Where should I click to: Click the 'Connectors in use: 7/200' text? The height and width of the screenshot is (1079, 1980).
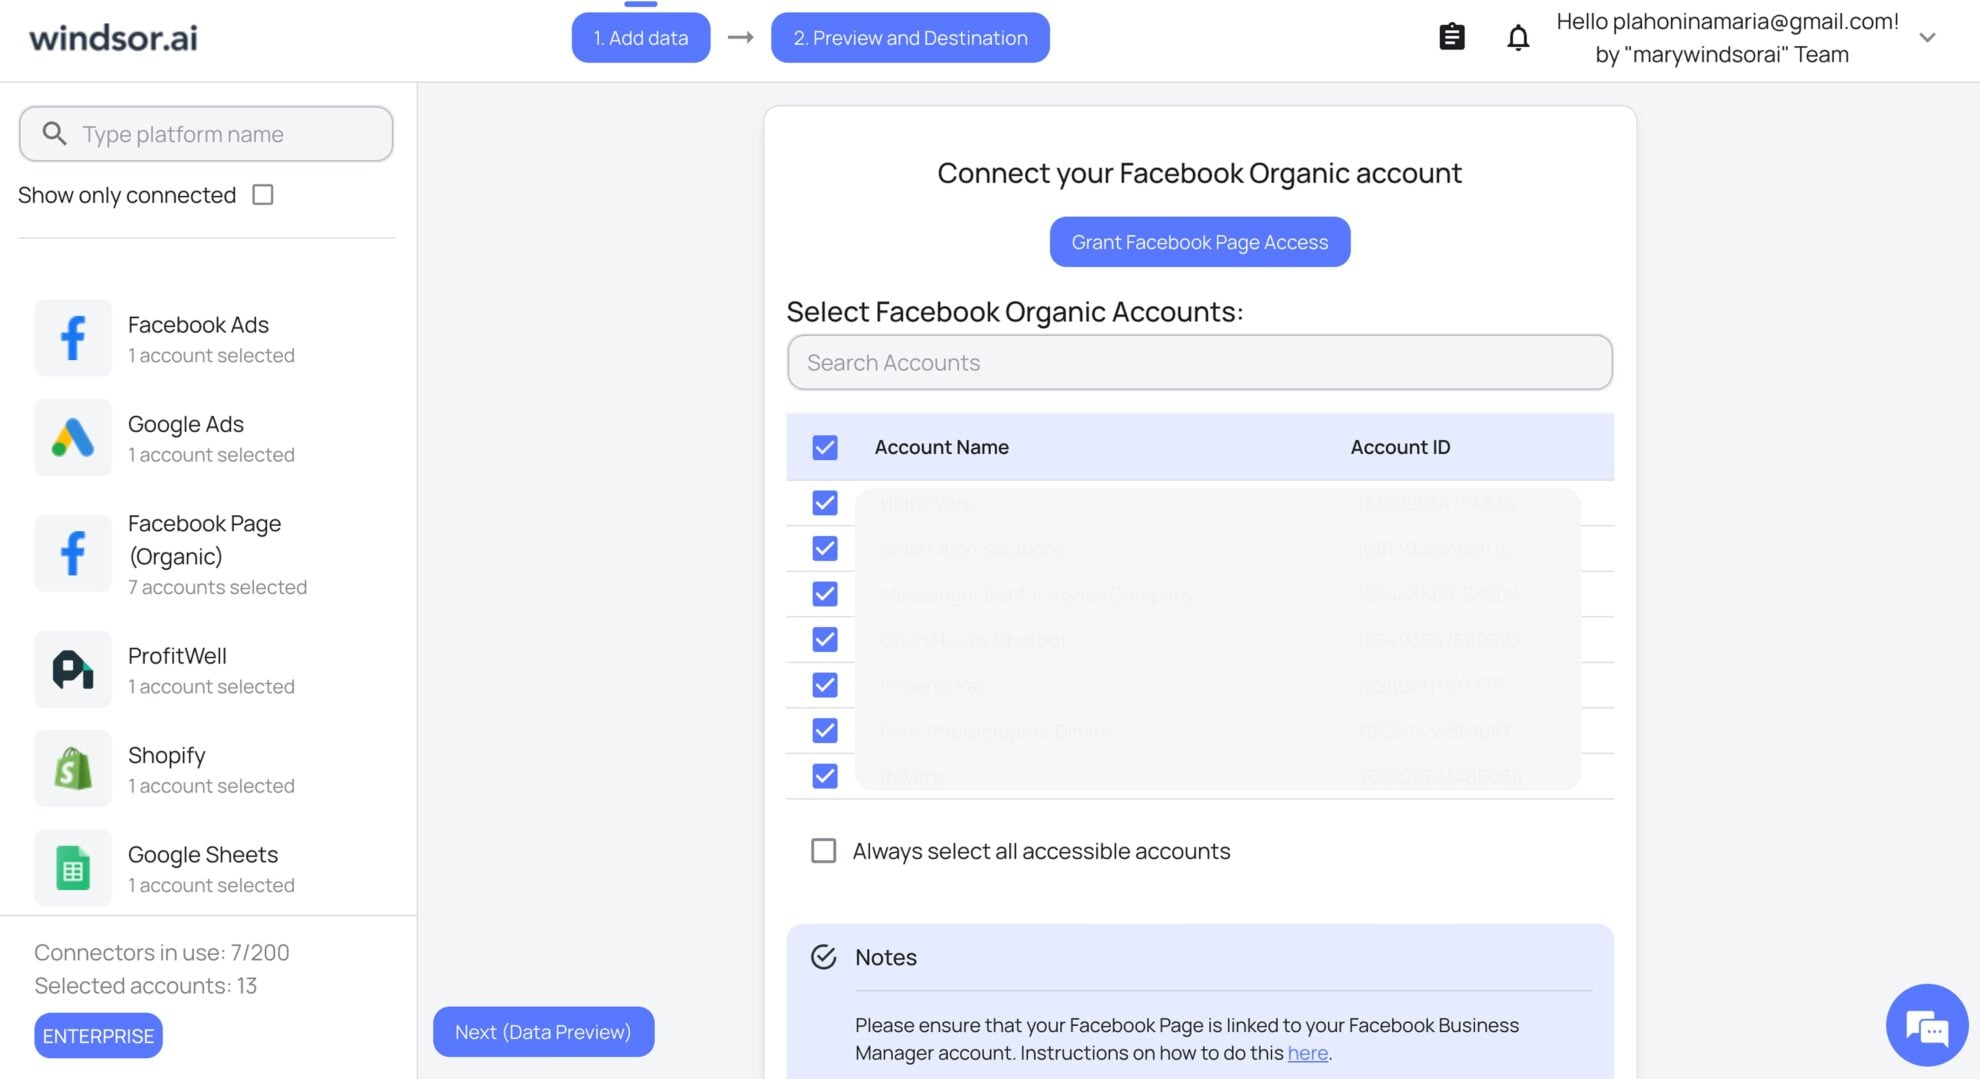[x=162, y=952]
